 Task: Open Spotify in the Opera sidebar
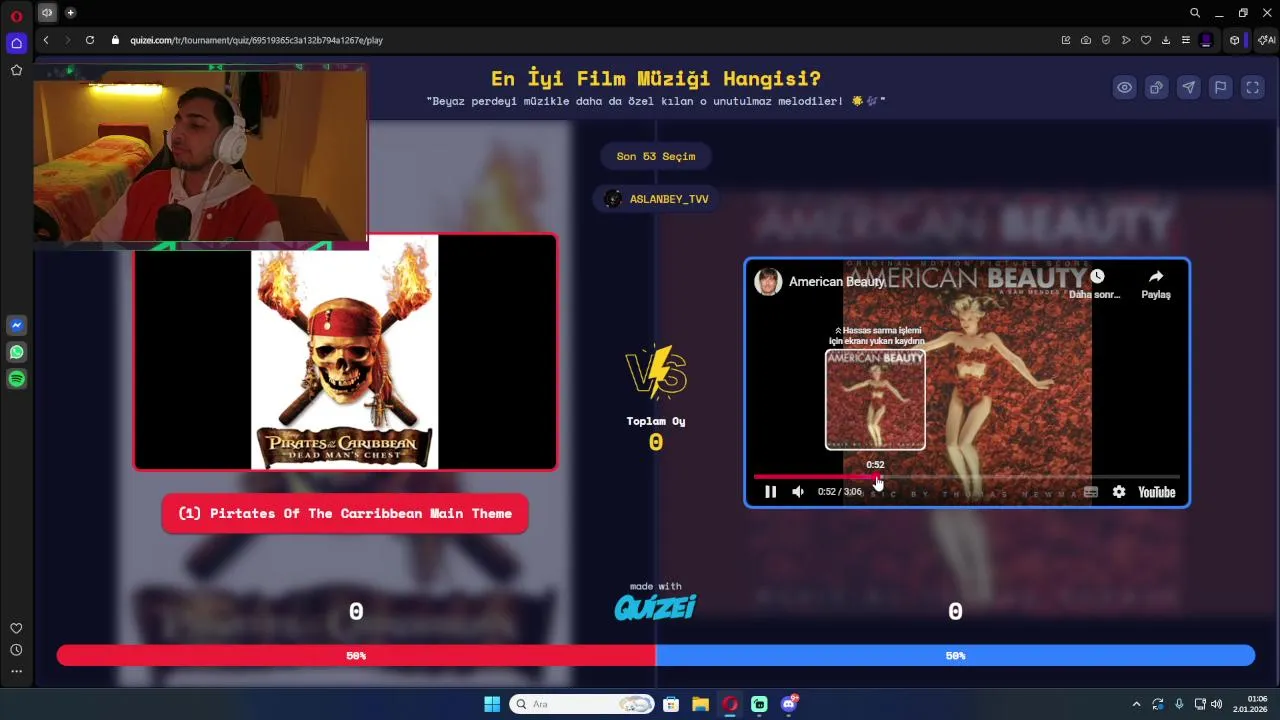click(16, 379)
